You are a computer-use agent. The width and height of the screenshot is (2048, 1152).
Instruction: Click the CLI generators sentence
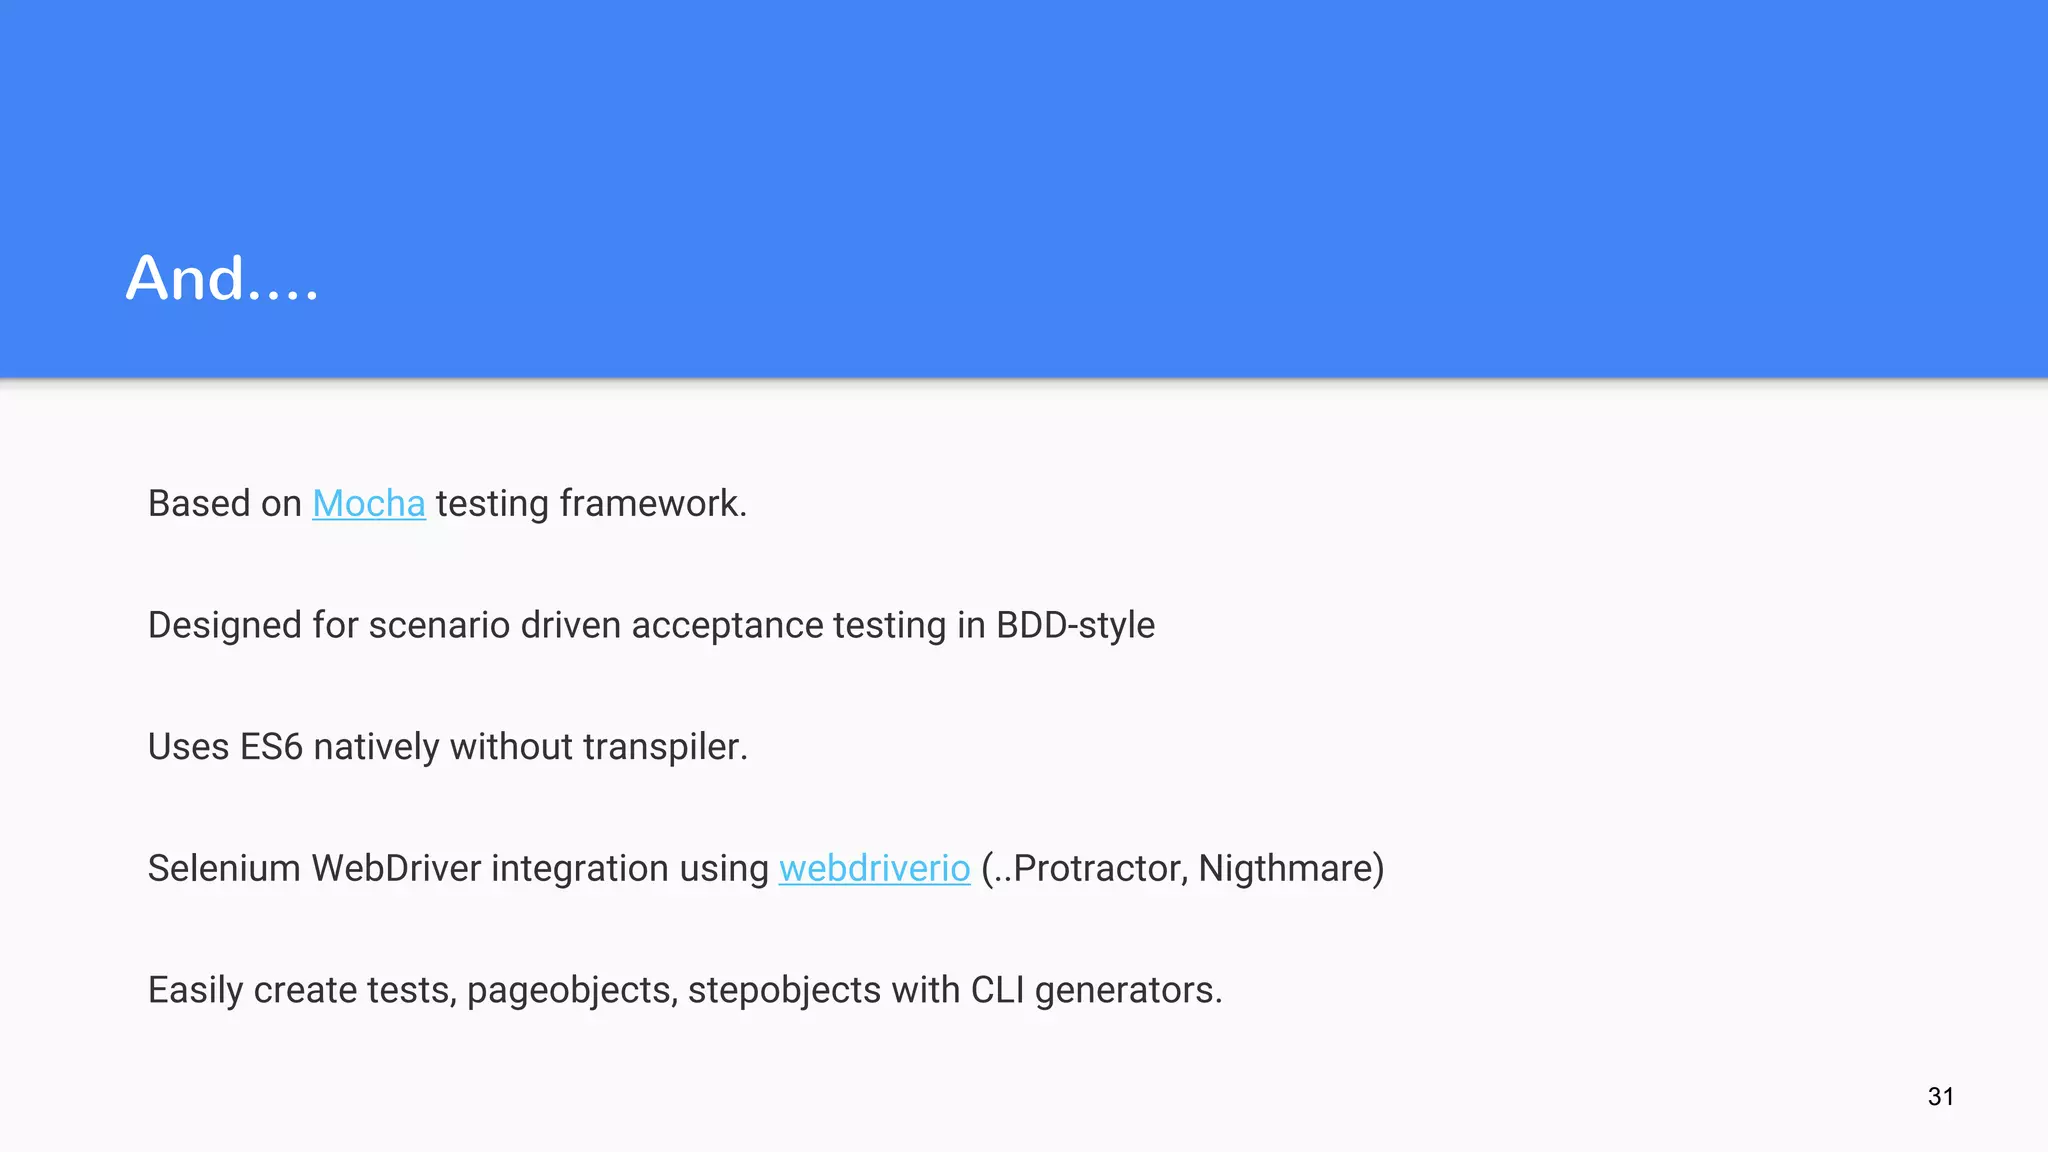[685, 990]
